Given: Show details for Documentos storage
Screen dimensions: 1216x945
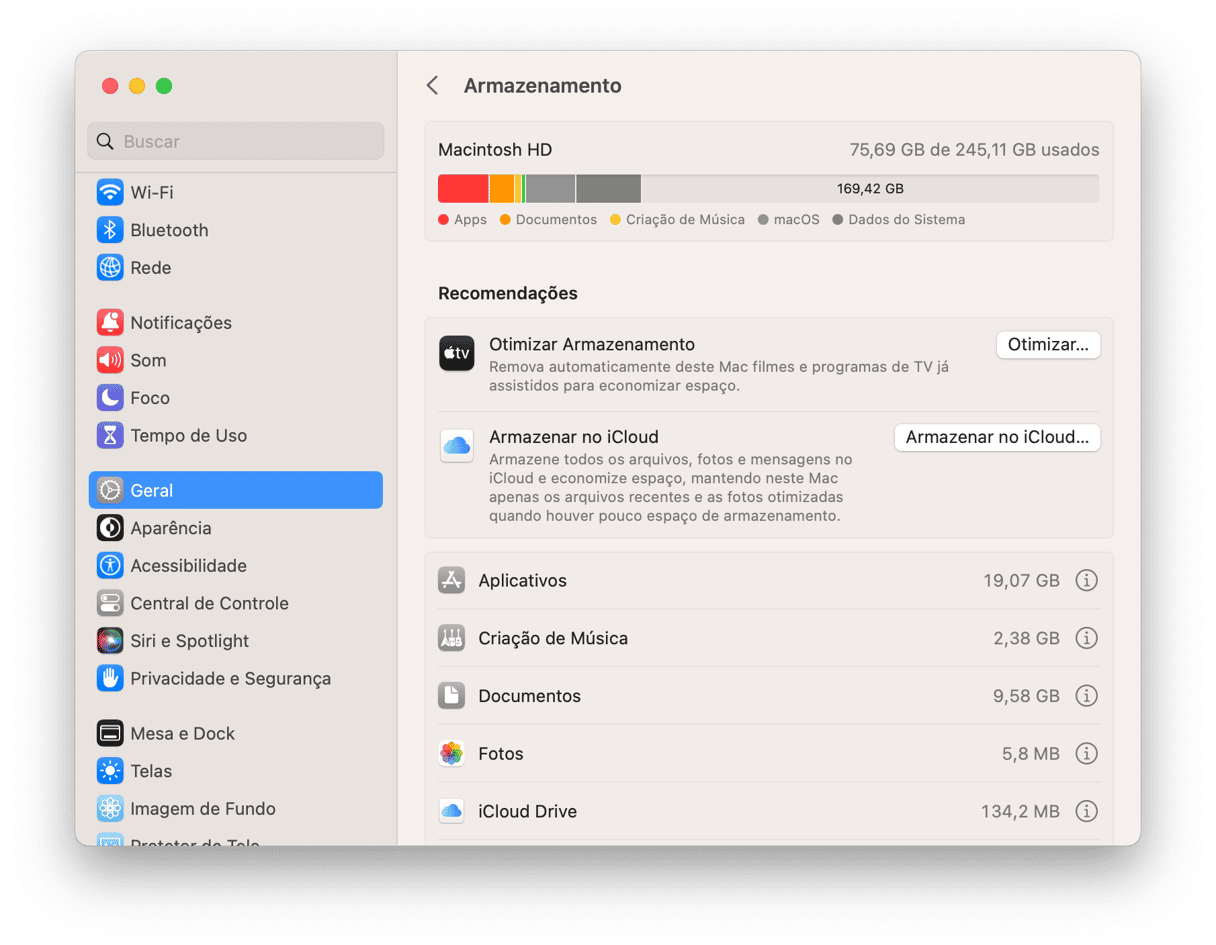Looking at the screenshot, I should click(1086, 696).
